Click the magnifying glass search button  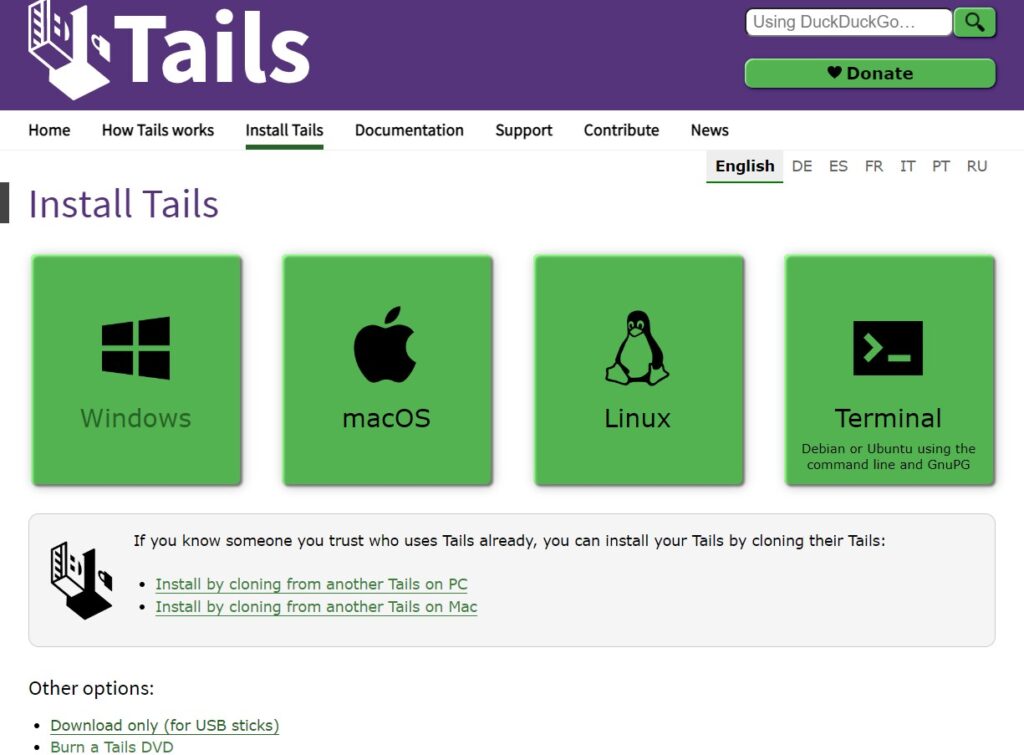pos(974,22)
